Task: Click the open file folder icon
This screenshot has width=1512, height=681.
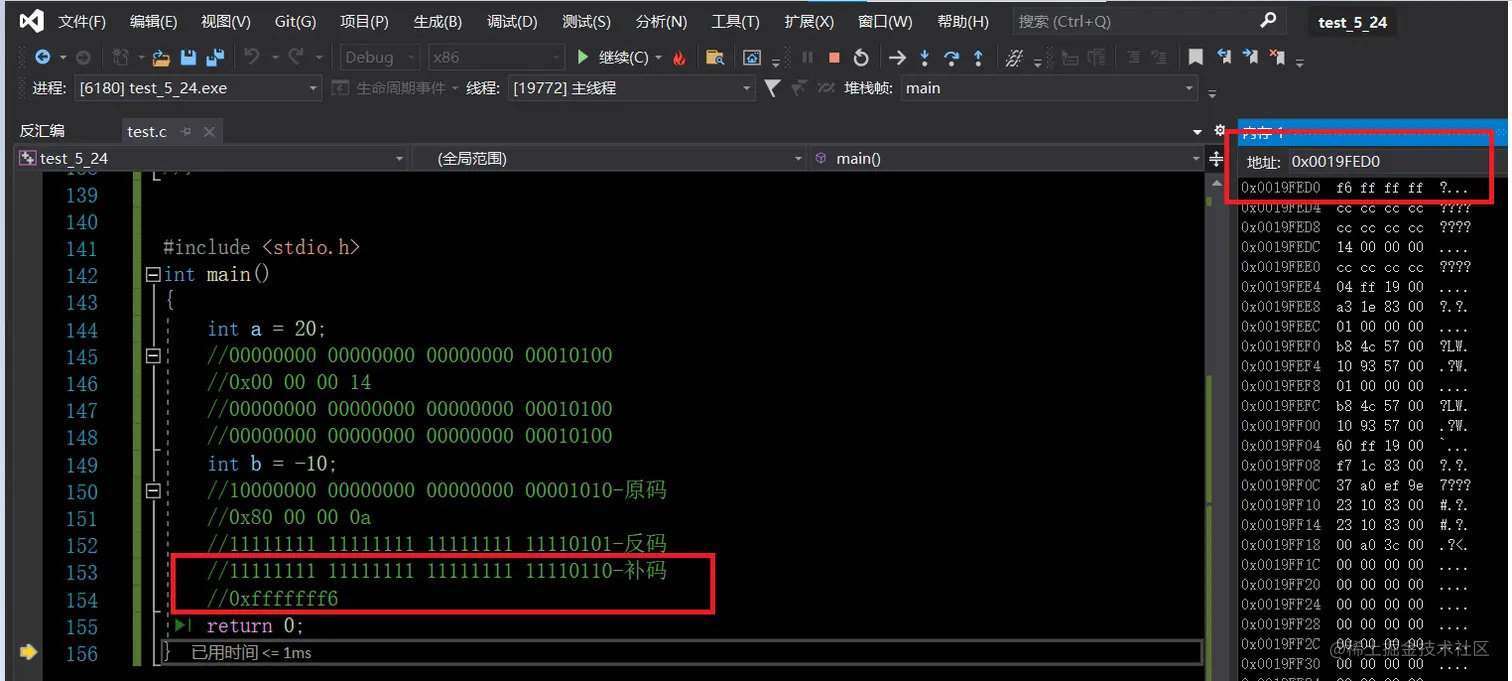Action: (x=161, y=58)
